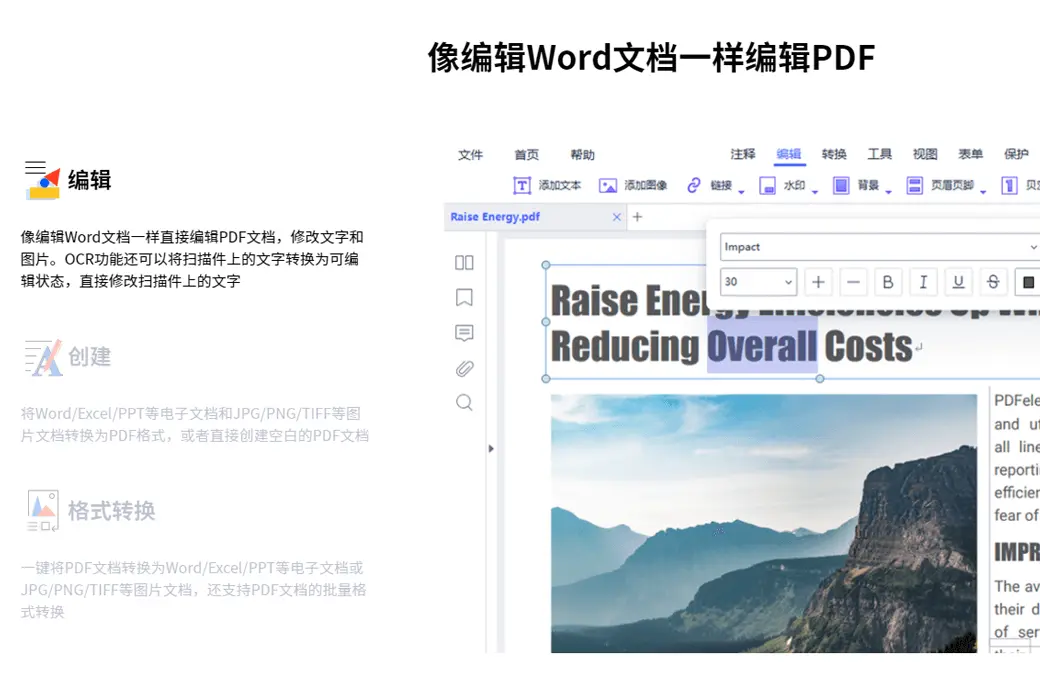Screen dimensions: 1040x700
Task: Expand the 链接 dropdown arrow
Action: pyautogui.click(x=742, y=192)
